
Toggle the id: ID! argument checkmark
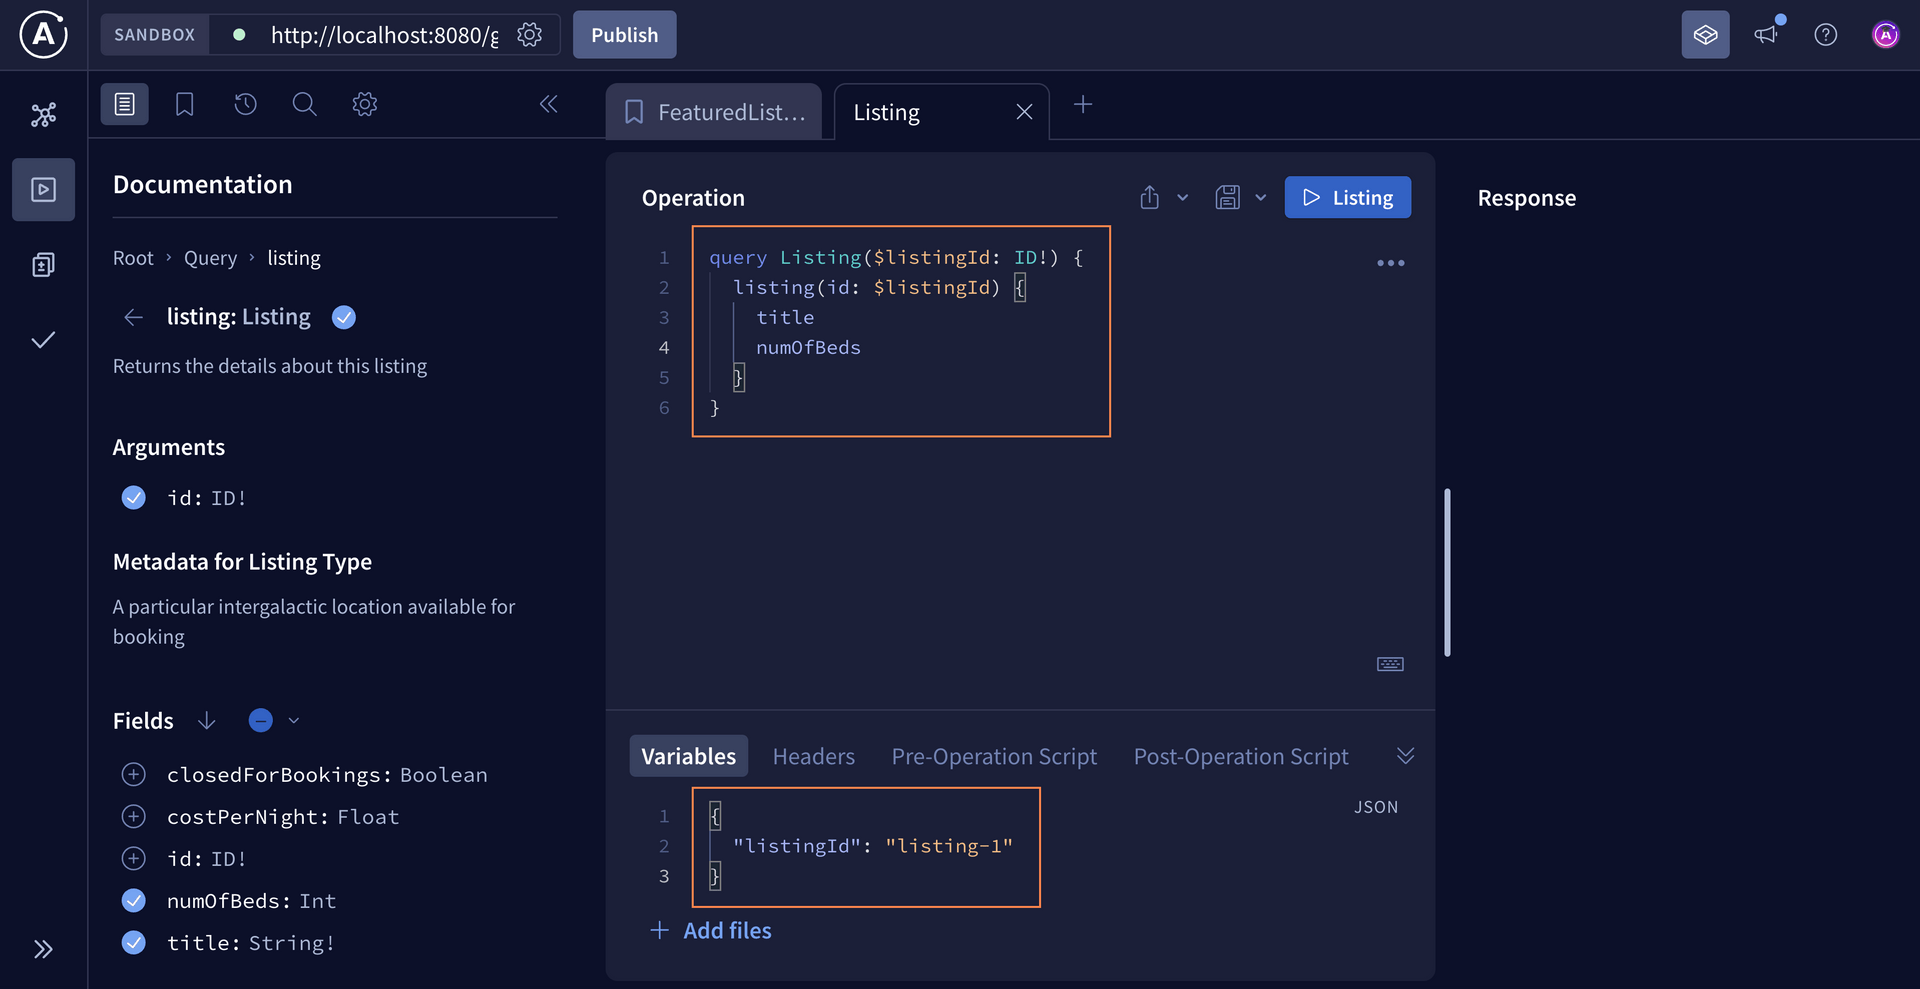[133, 497]
